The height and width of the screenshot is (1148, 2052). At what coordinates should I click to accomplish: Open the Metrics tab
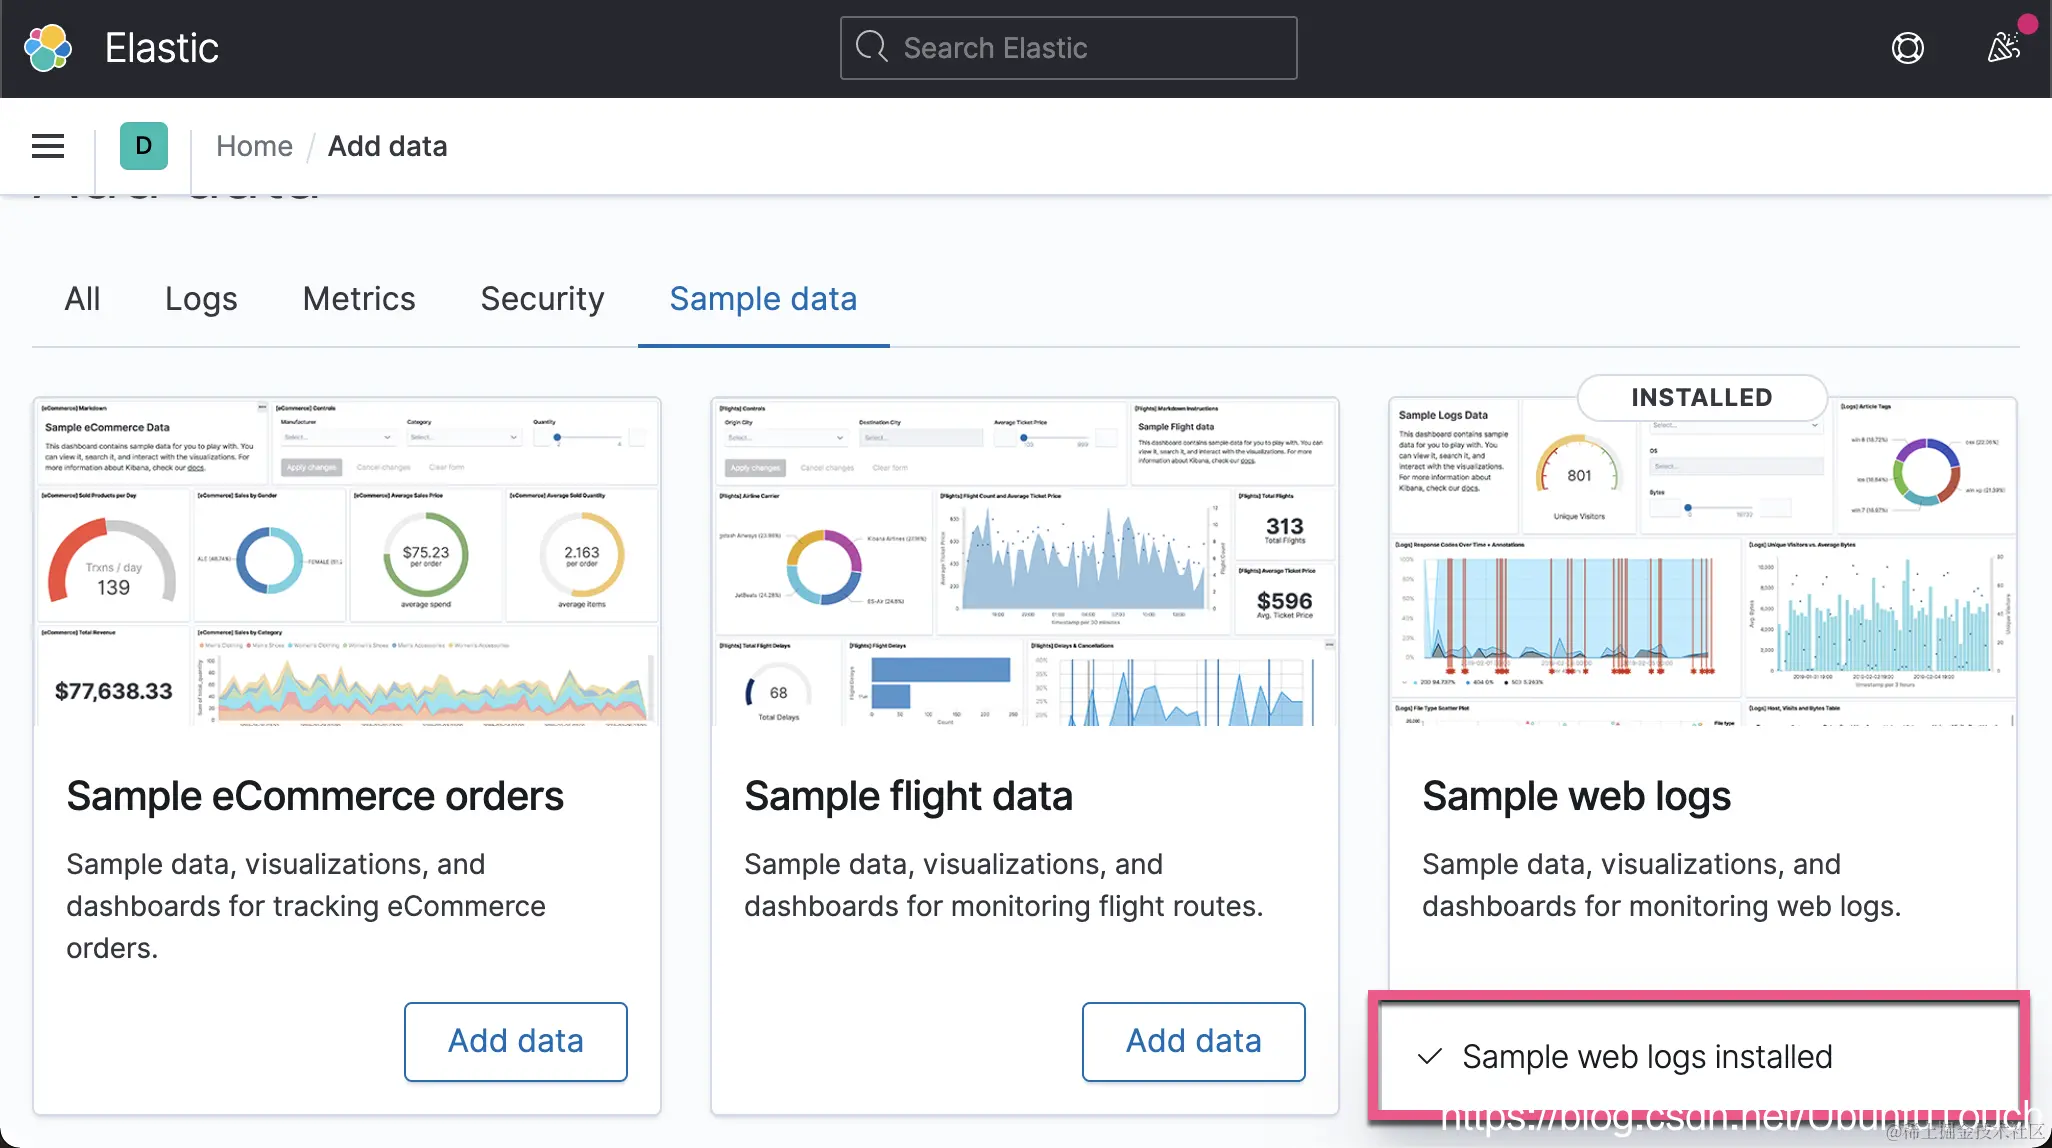tap(359, 299)
